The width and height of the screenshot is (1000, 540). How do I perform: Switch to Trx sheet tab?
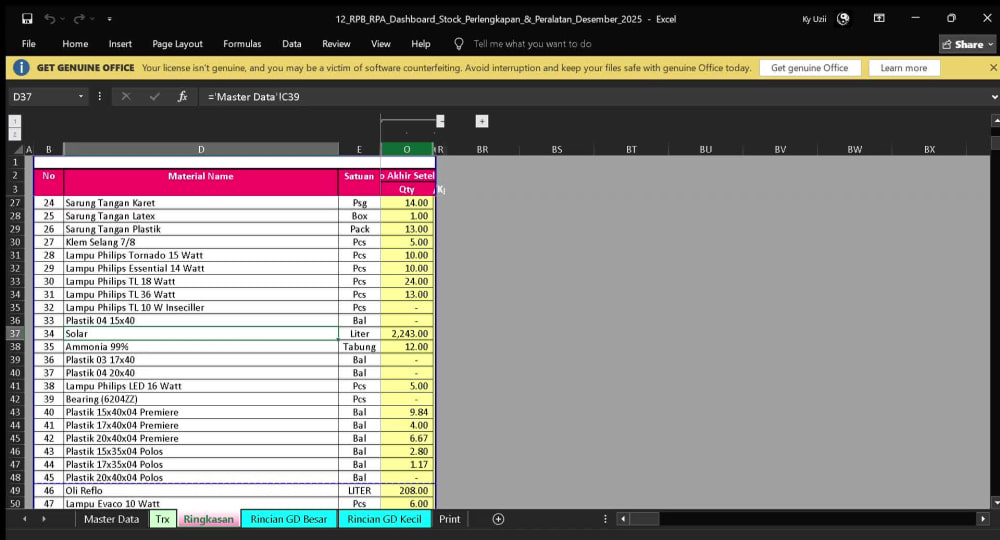click(163, 519)
